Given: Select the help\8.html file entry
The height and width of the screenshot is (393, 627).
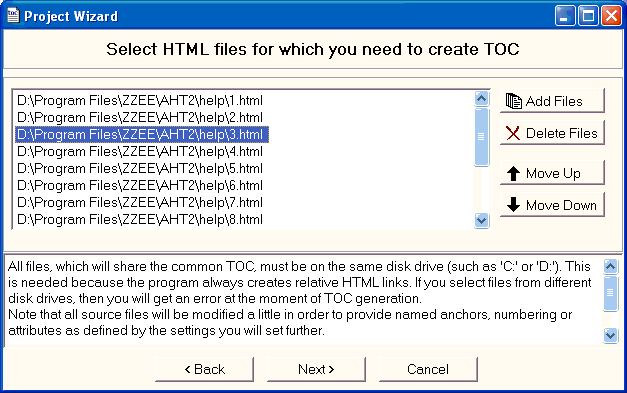Looking at the screenshot, I should [140, 219].
